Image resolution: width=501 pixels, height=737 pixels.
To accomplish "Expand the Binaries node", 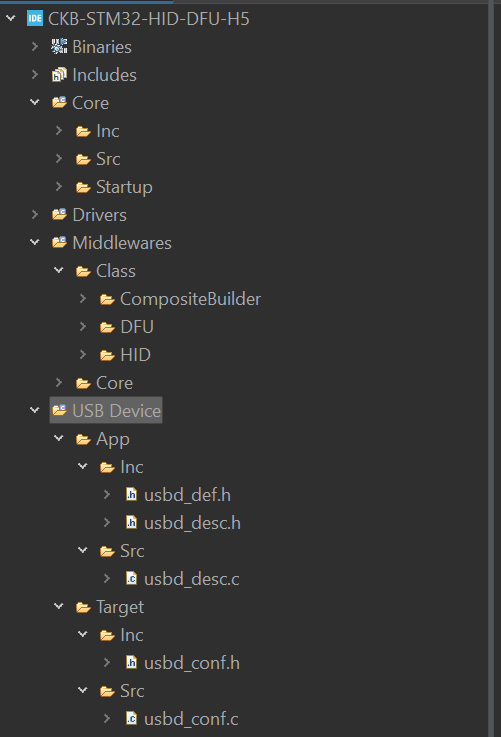I will [35, 47].
